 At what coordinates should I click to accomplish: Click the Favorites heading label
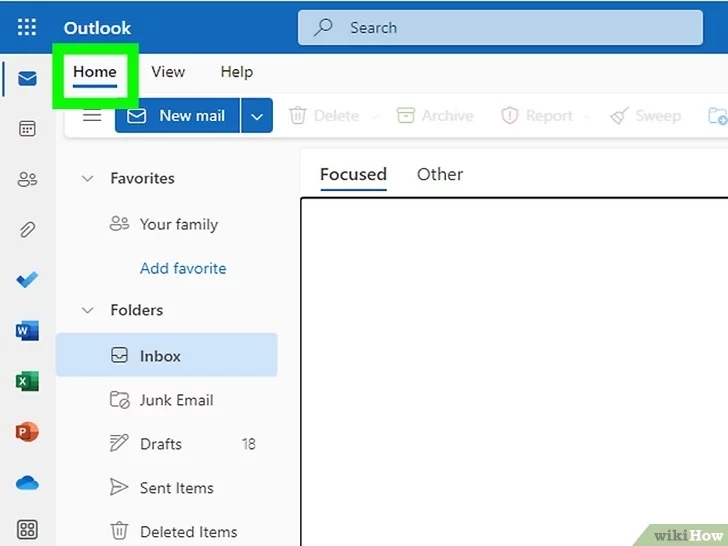coord(143,178)
